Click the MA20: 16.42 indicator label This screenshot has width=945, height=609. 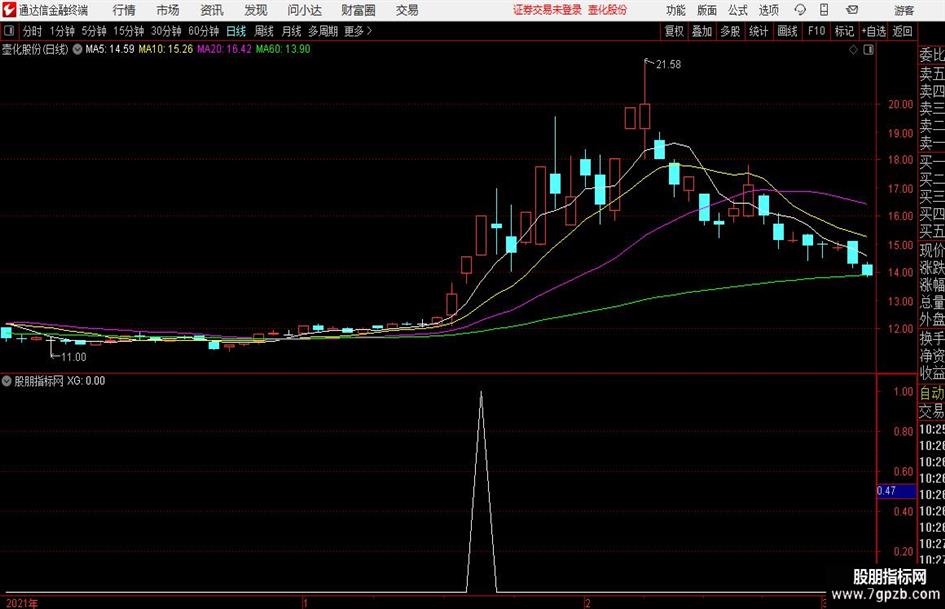pos(224,49)
